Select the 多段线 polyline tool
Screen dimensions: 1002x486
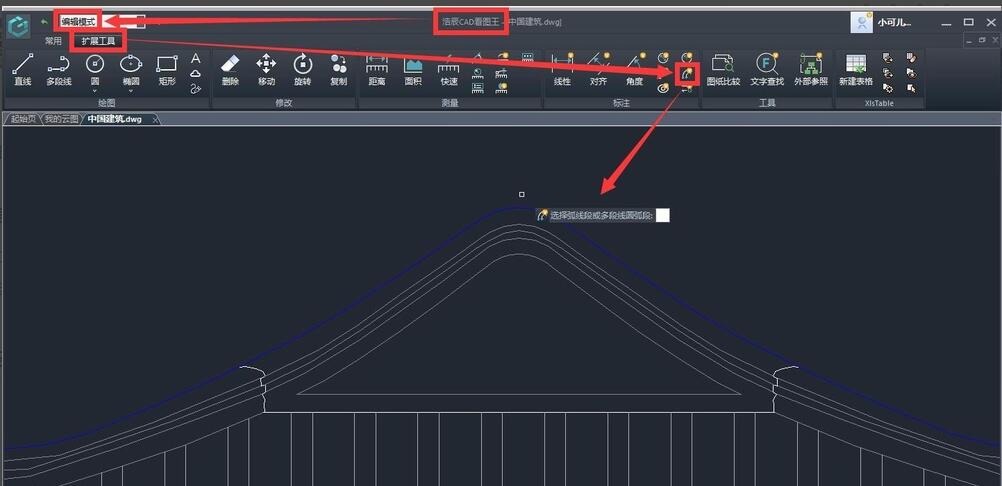tap(59, 68)
